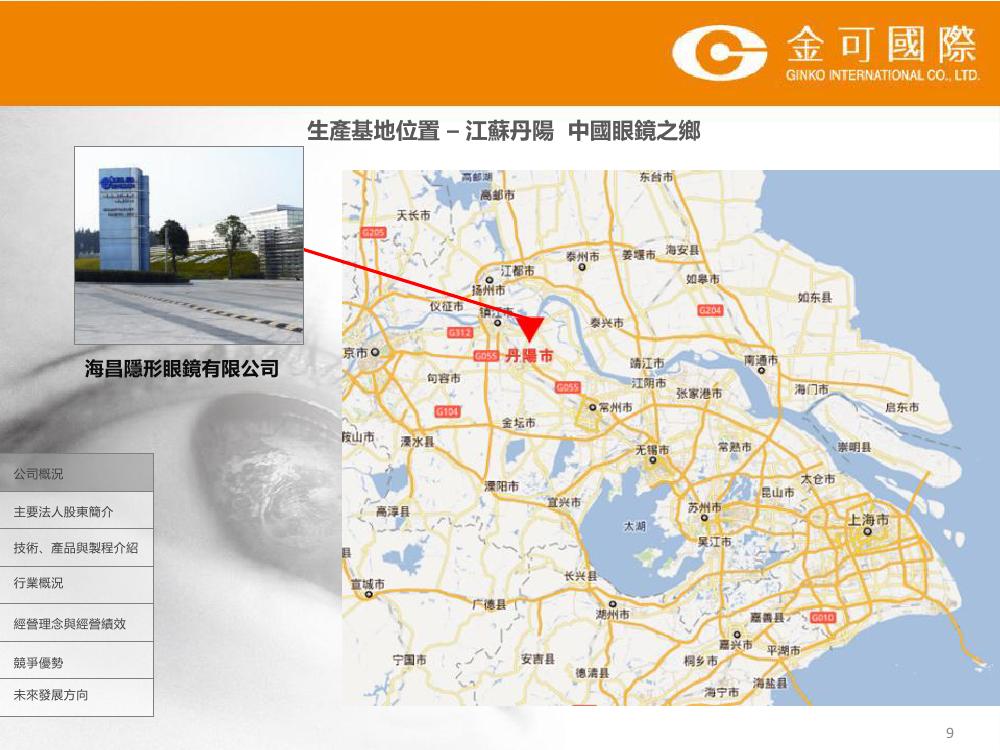Select the slide title about 江蘇丹陽

[x=504, y=132]
